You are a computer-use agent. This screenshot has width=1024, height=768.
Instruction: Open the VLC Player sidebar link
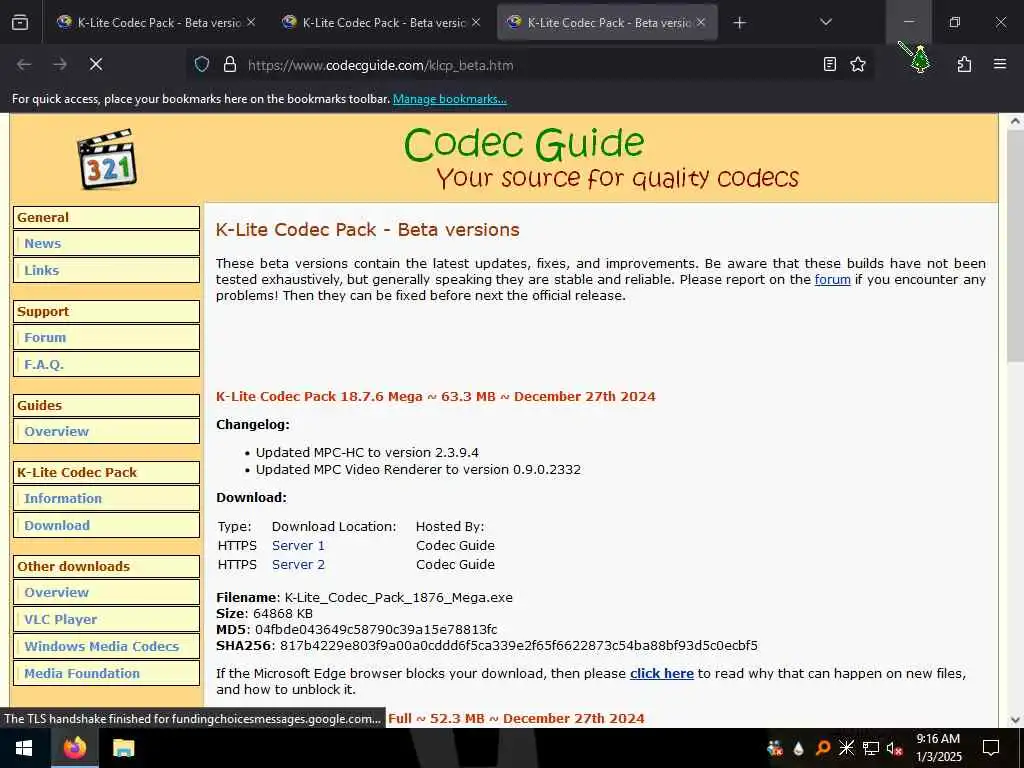[x=61, y=619]
